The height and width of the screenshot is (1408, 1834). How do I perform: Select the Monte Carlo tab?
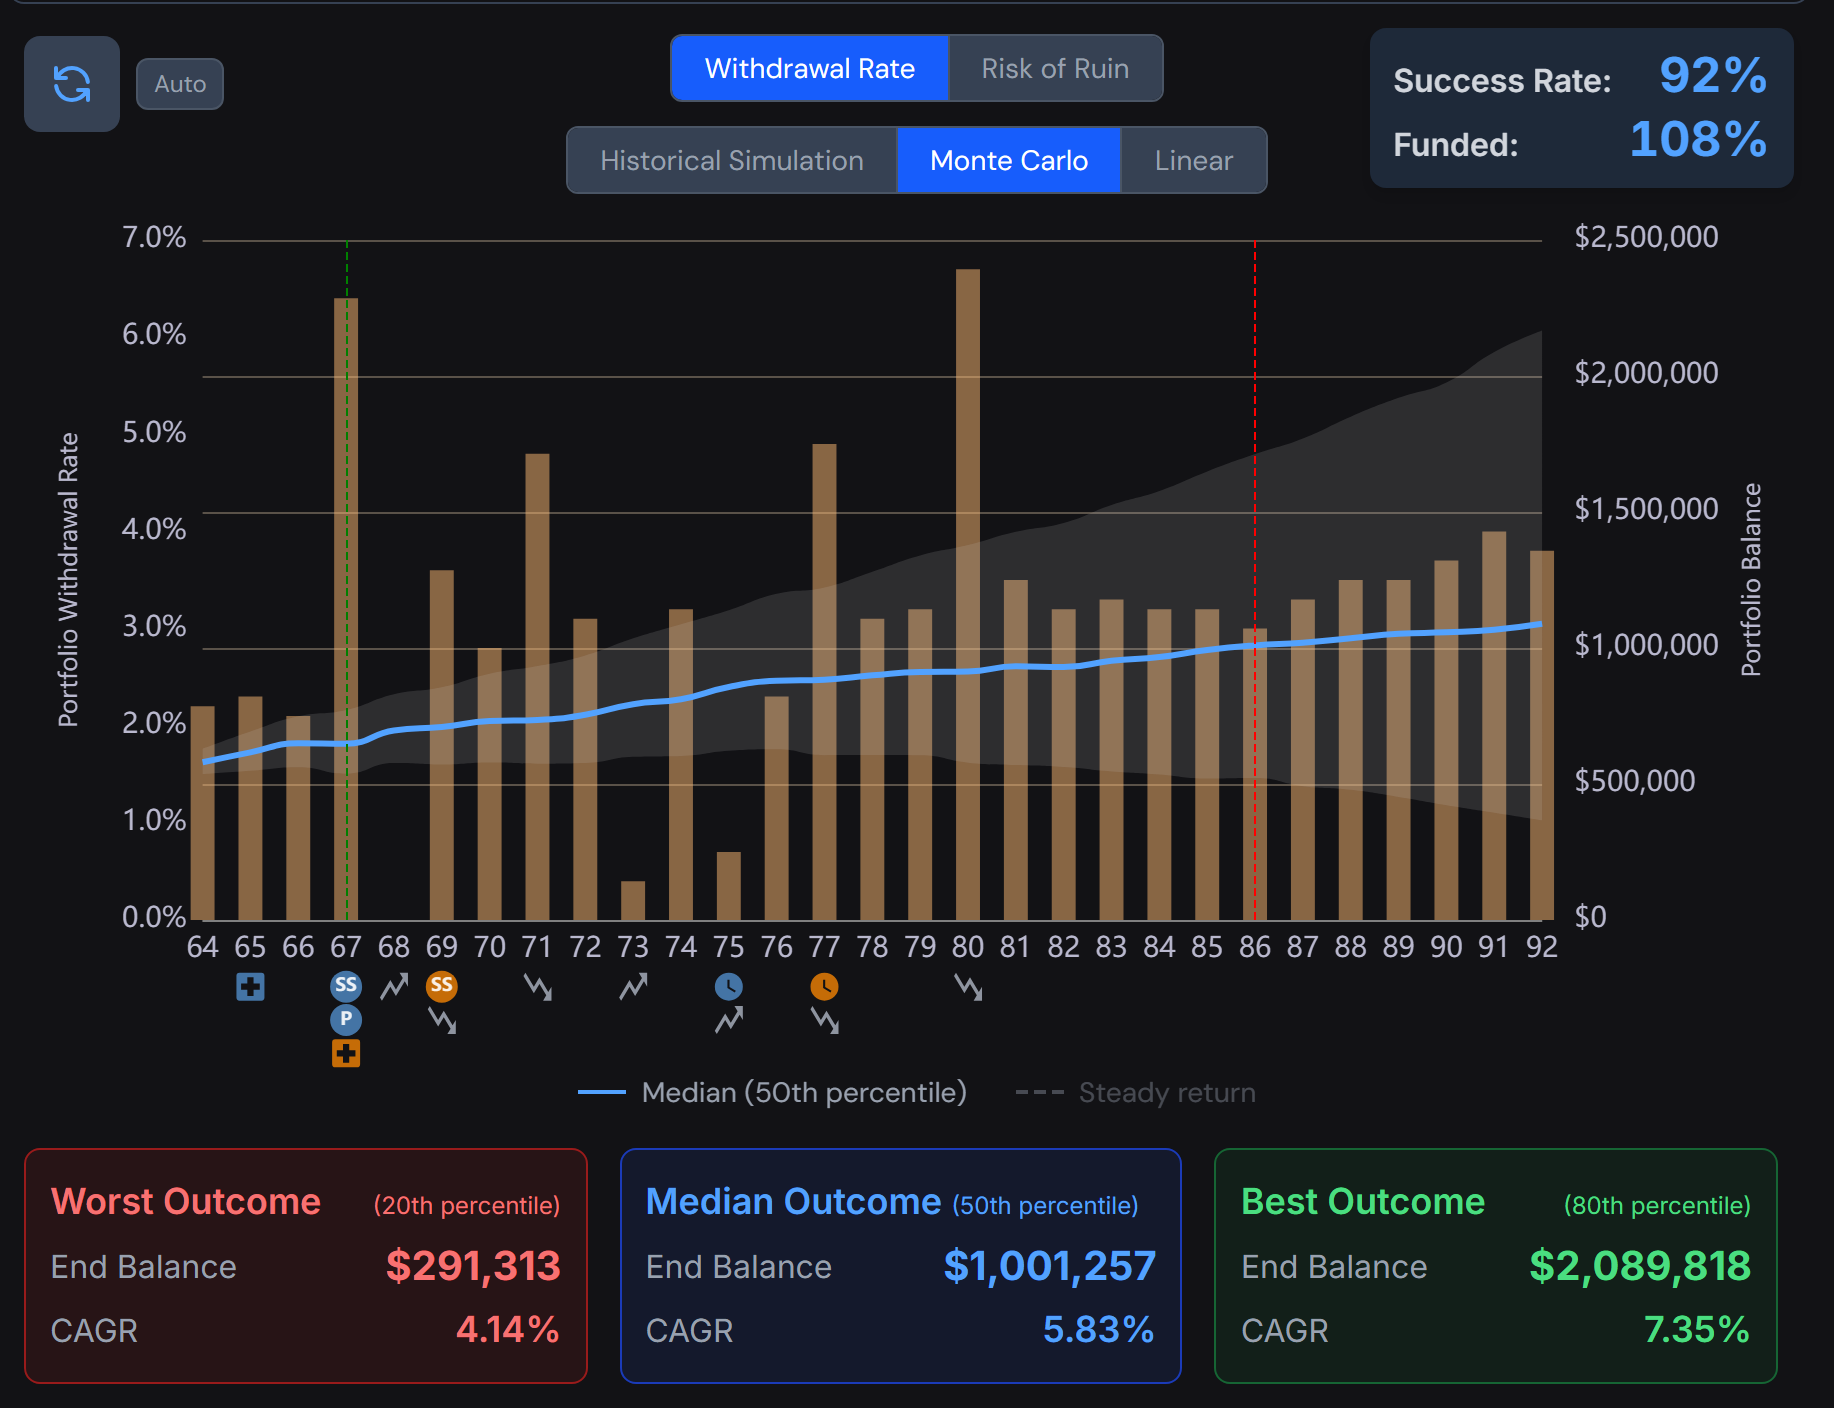click(1009, 160)
